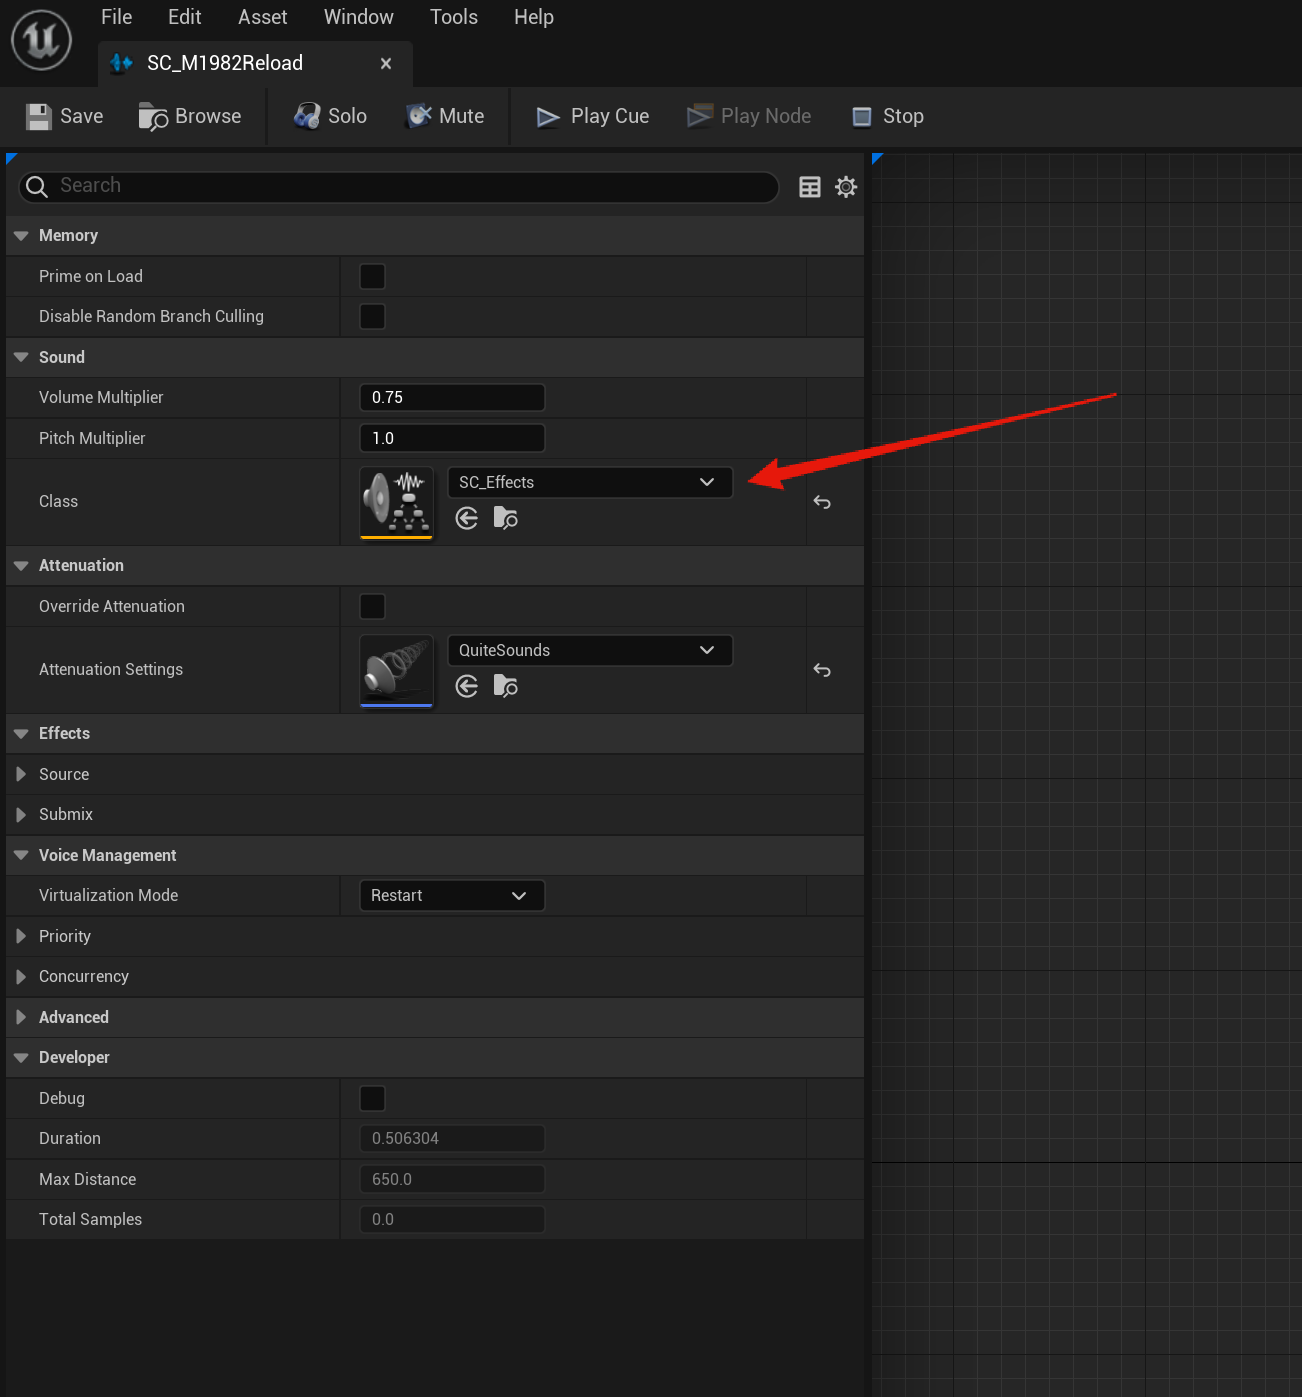Screen dimensions: 1302x1397
Task: Toggle Override Attenuation checkbox
Action: (372, 606)
